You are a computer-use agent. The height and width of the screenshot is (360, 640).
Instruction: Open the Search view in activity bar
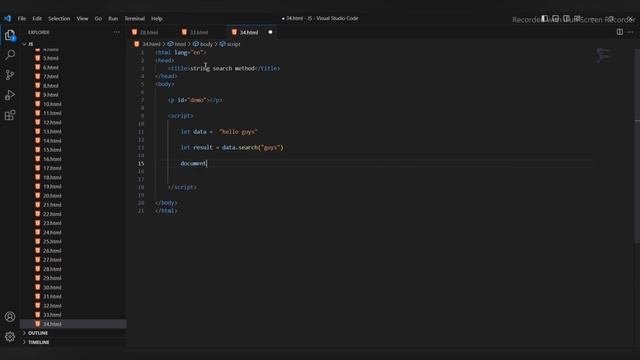point(10,55)
